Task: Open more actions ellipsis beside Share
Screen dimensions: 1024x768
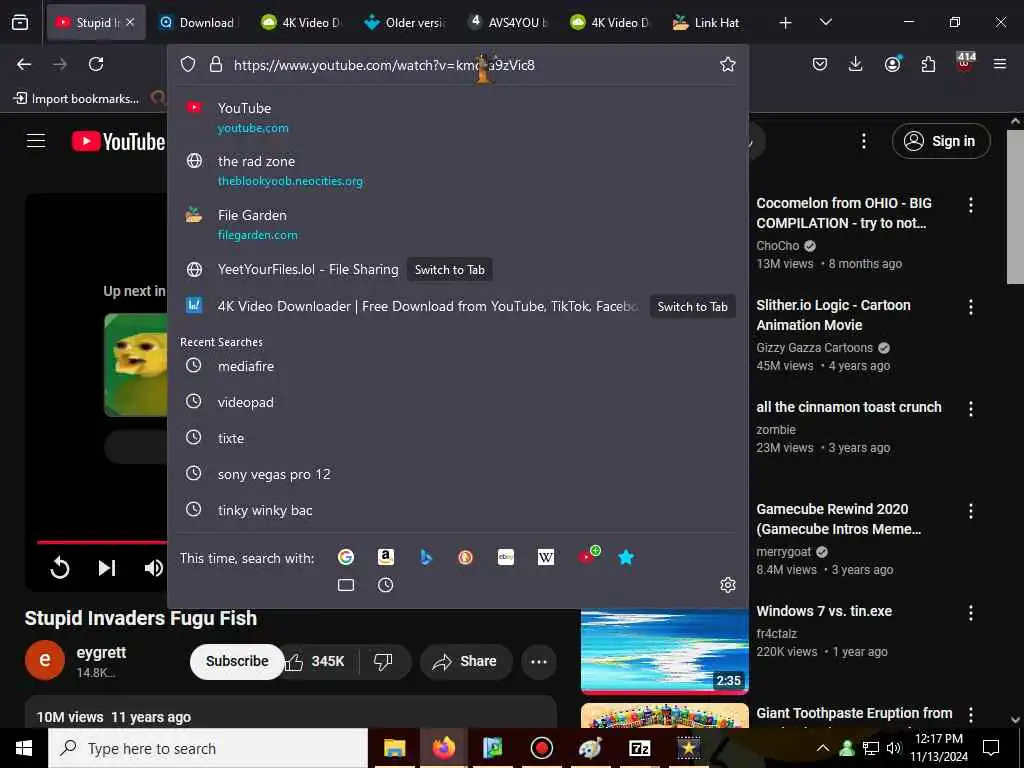Action: pyautogui.click(x=539, y=662)
